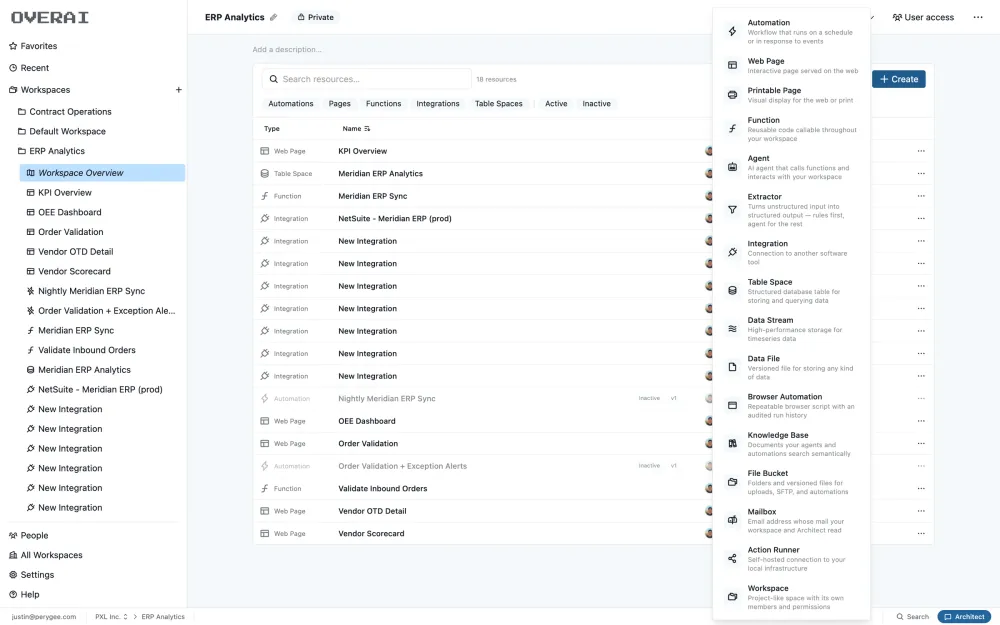Click the pencil icon next to ERP Analytics title
1000x625 pixels.
pos(274,17)
